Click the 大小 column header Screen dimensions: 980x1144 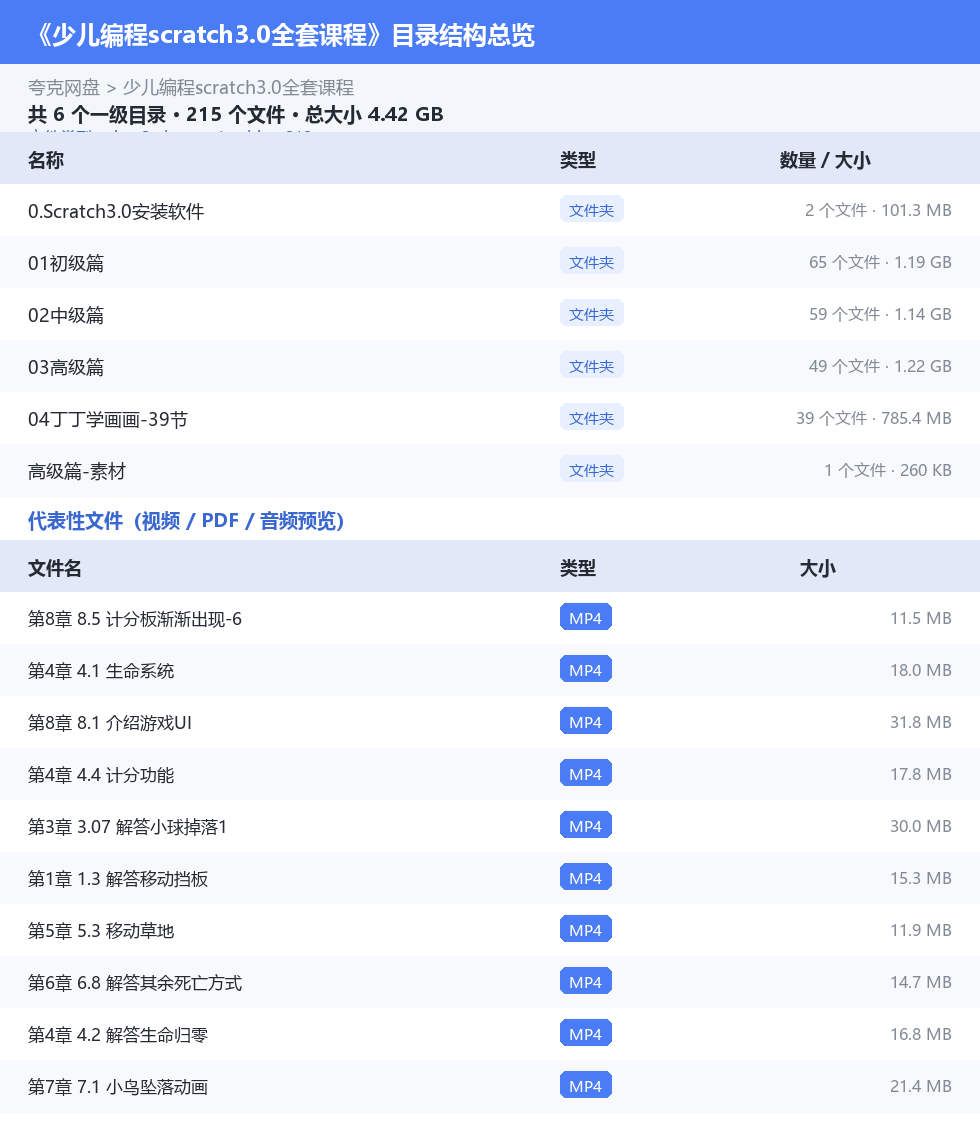point(817,568)
